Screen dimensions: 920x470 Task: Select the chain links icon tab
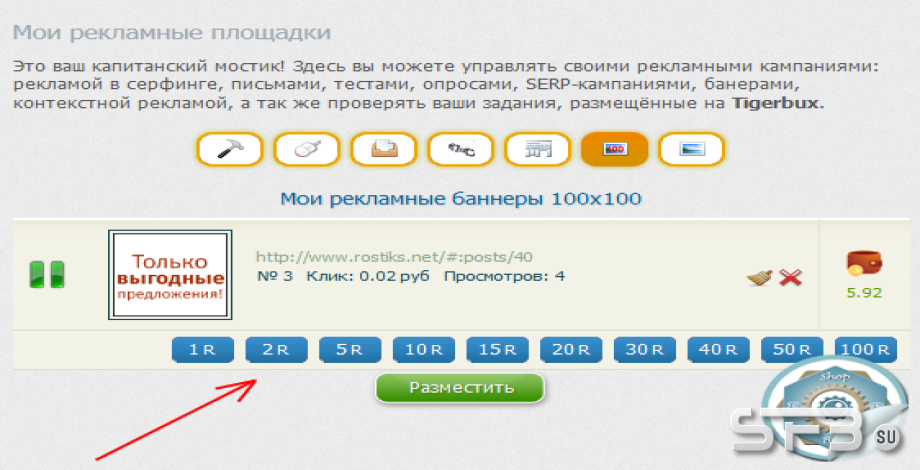point(461,149)
